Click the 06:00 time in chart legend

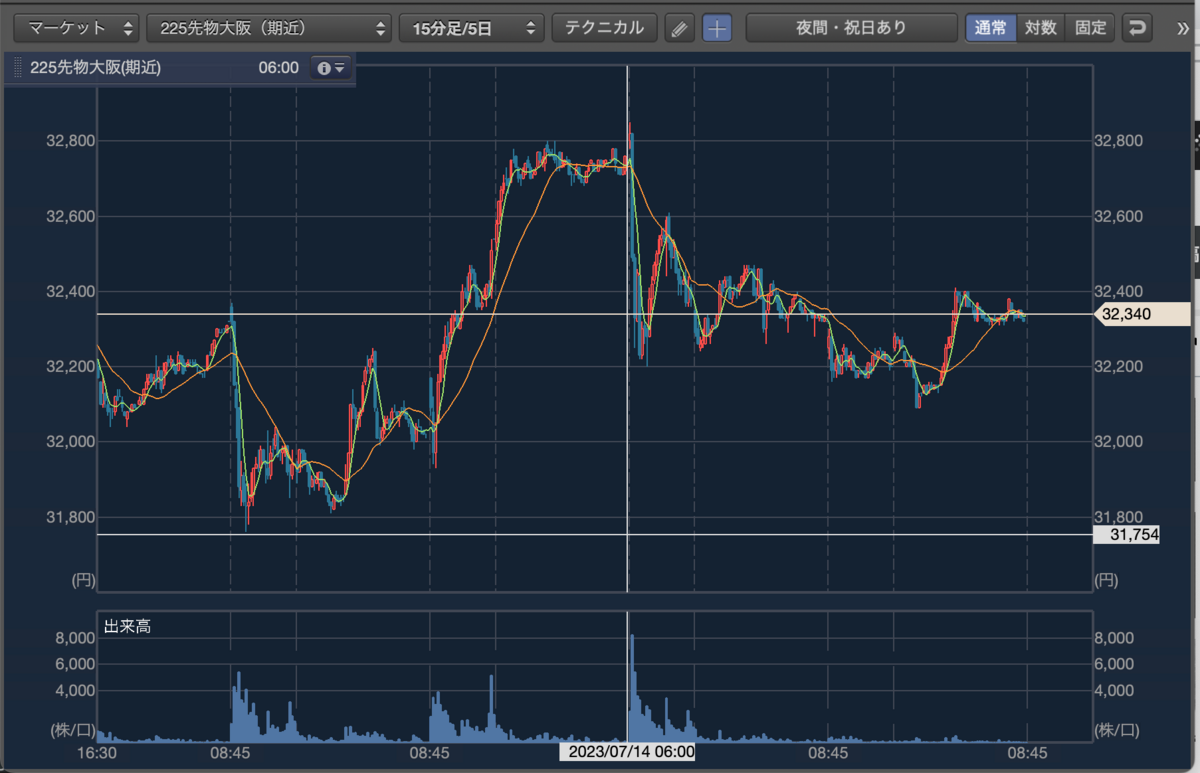coord(278,68)
